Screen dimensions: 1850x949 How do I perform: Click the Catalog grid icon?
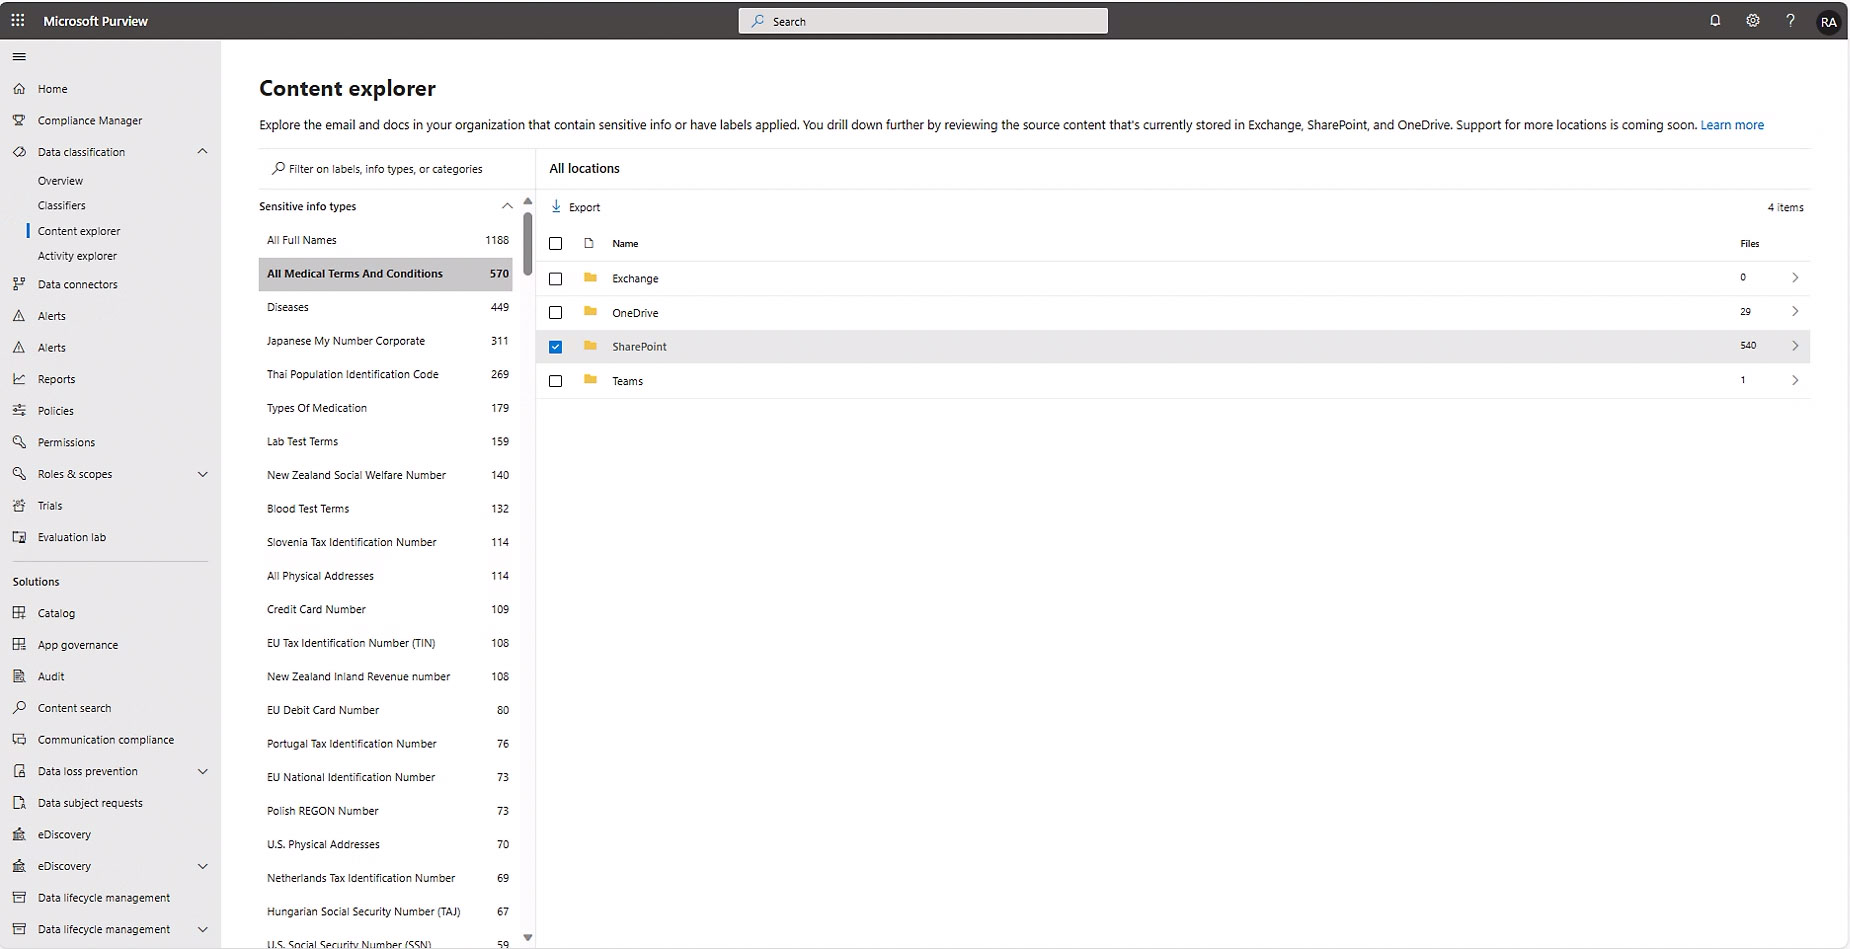tap(19, 613)
